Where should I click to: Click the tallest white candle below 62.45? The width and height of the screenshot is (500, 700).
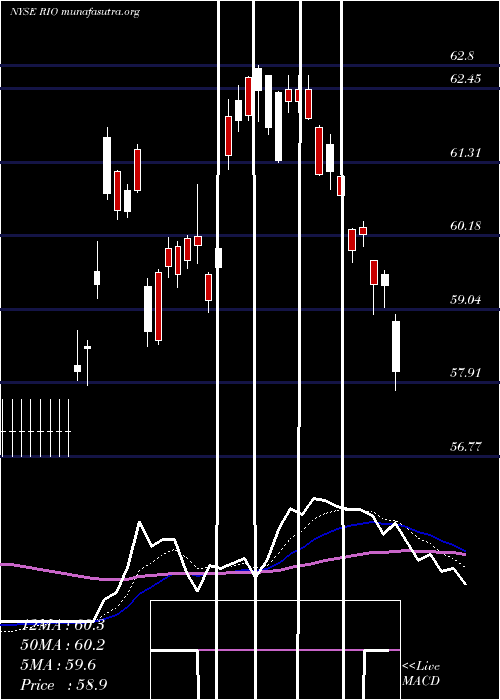click(x=278, y=126)
